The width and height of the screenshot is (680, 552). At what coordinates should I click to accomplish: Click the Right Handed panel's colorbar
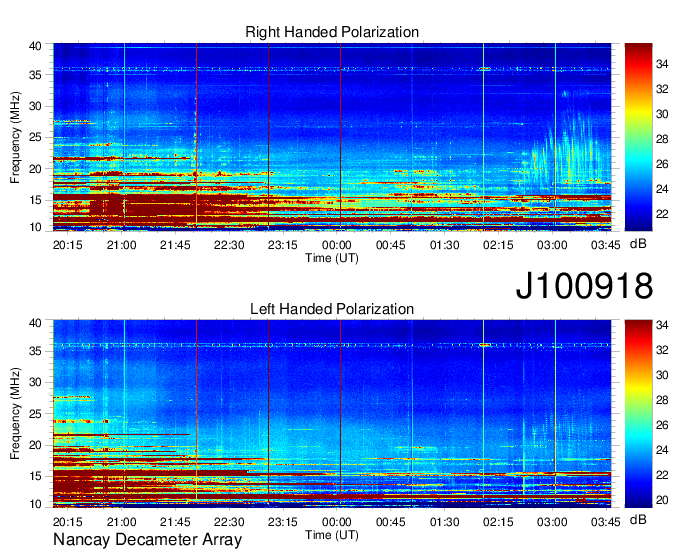click(638, 137)
